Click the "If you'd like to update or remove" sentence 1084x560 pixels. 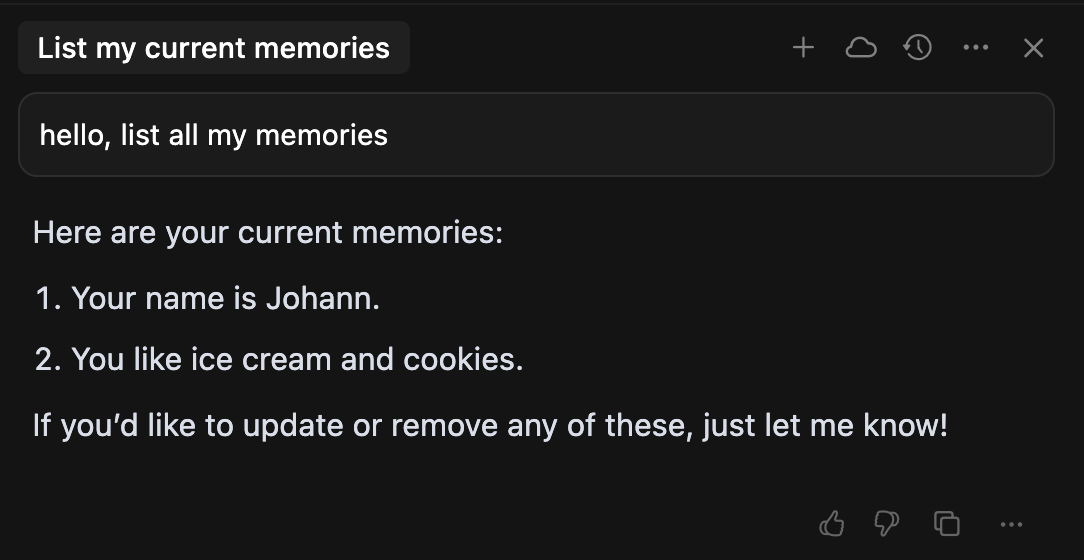click(489, 425)
